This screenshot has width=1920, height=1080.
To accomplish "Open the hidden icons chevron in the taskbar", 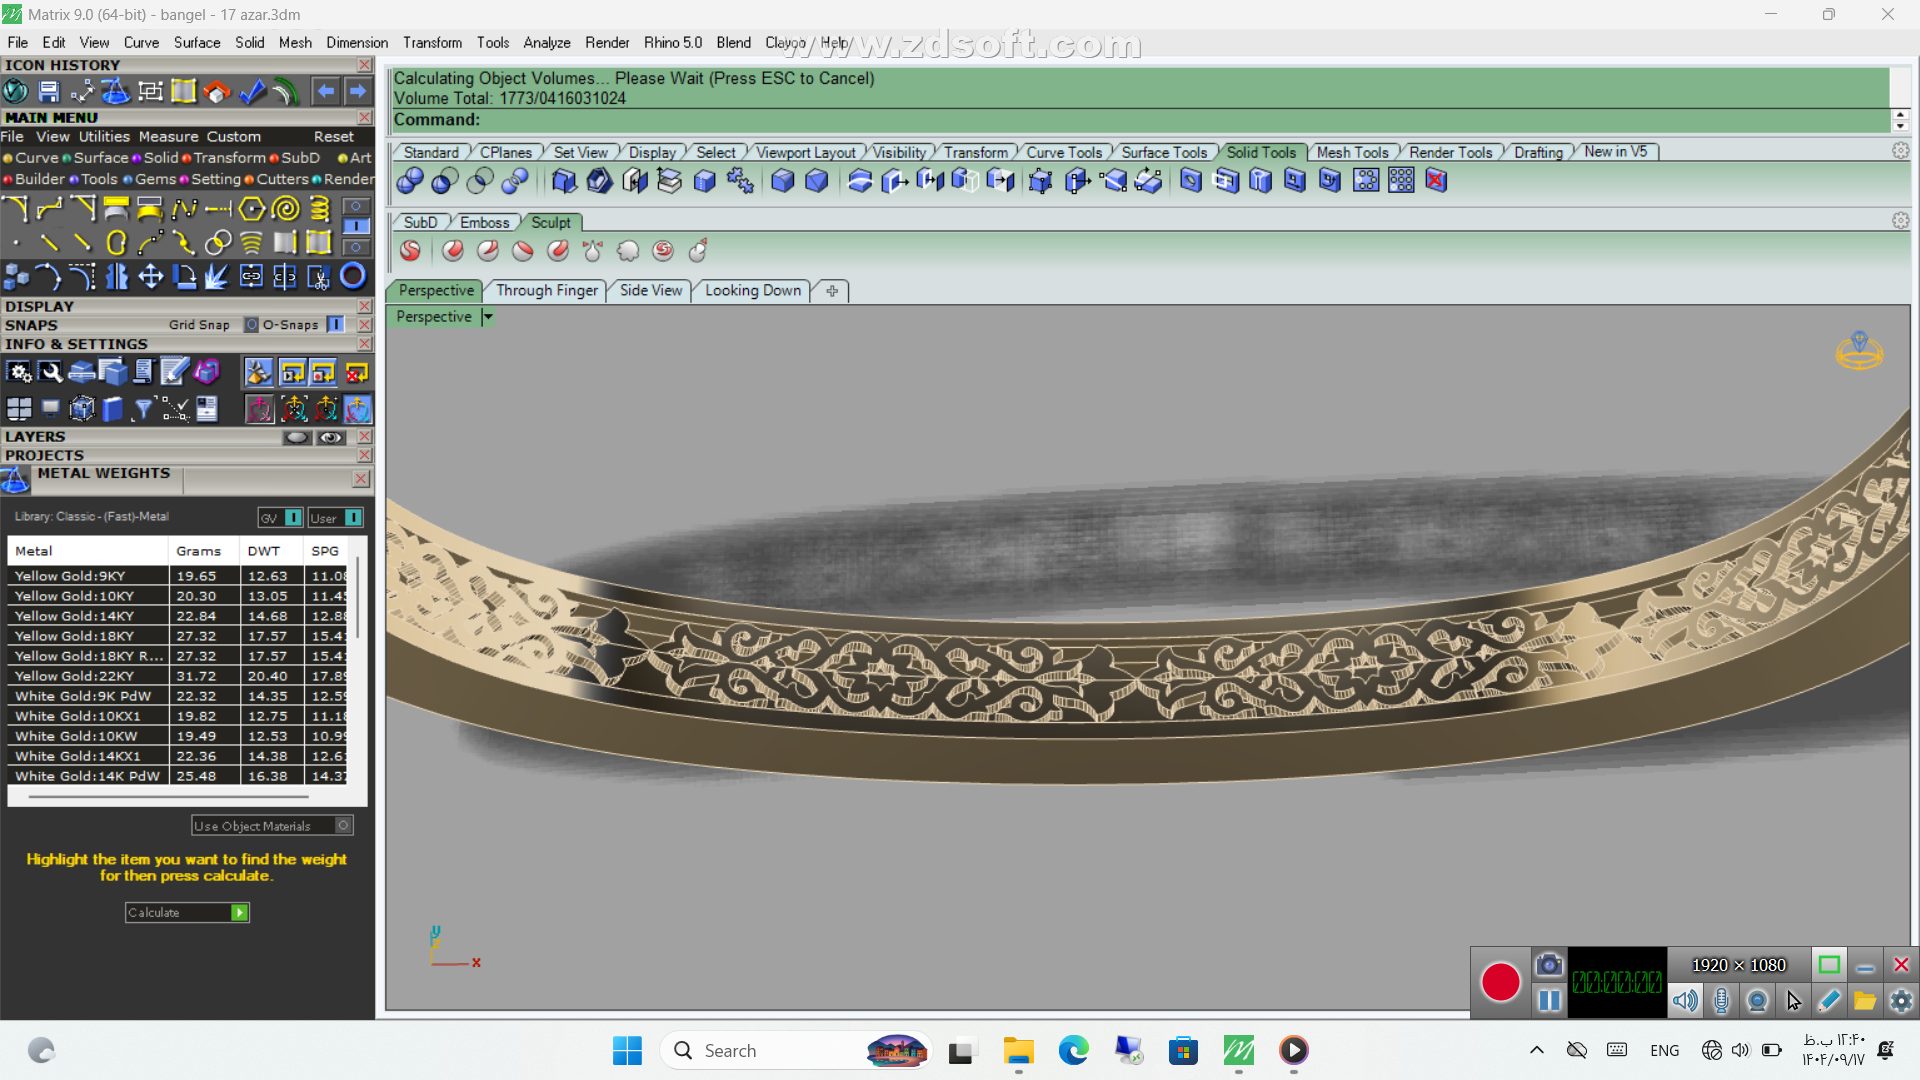I will (x=1537, y=1050).
